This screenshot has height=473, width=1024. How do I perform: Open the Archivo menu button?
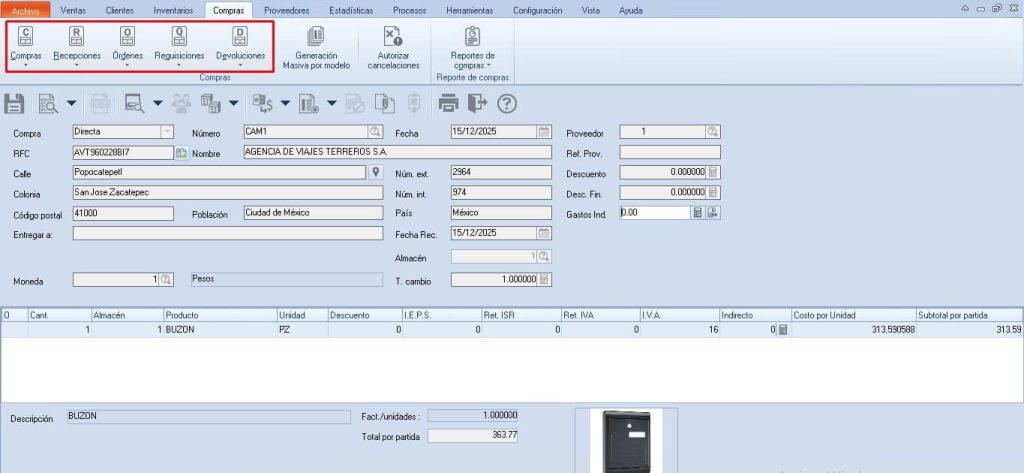tap(25, 10)
